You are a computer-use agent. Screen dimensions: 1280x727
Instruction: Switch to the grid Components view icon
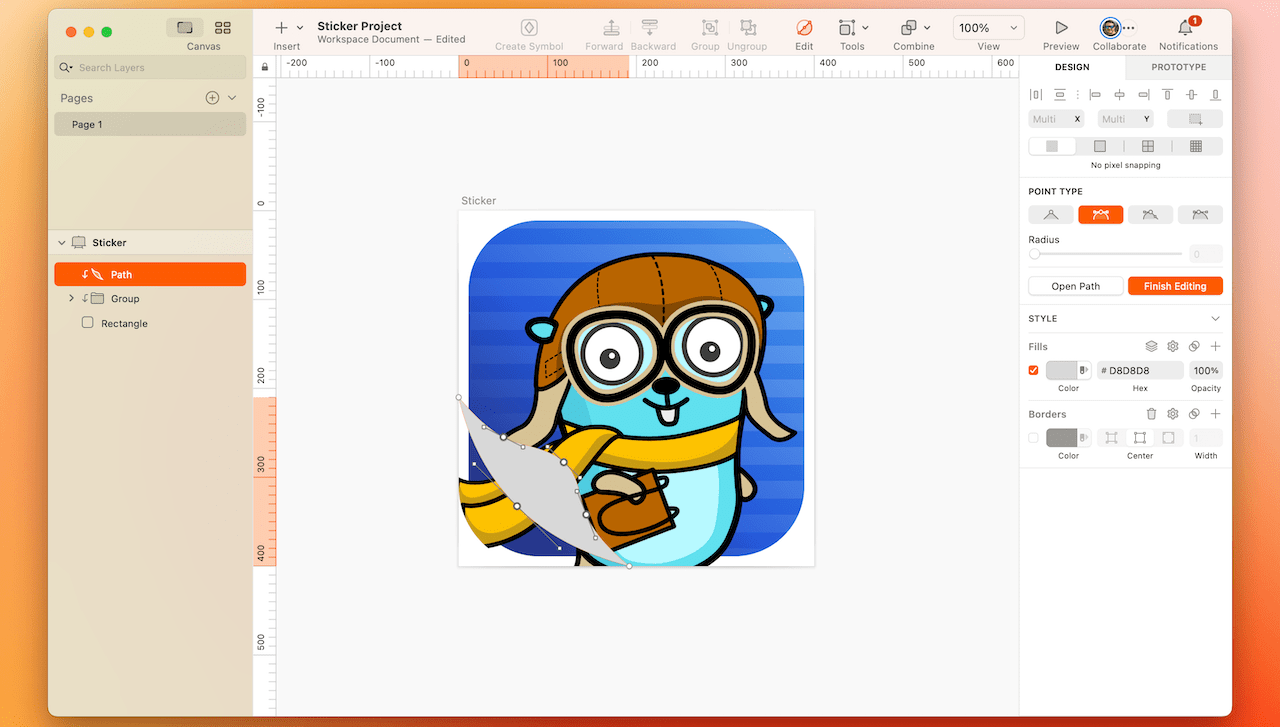(223, 28)
